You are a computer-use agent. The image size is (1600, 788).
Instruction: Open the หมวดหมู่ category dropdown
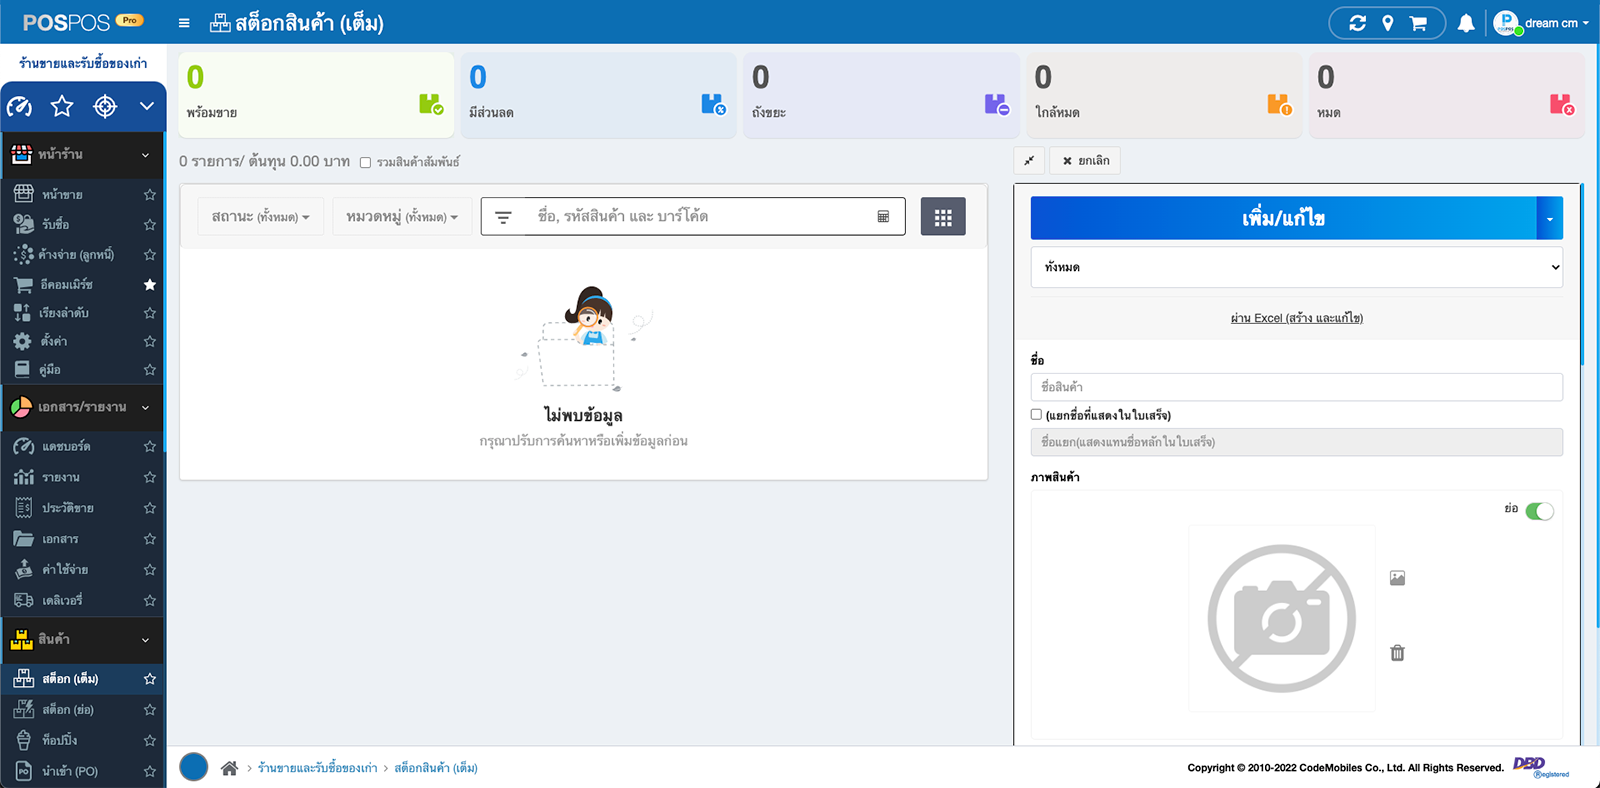pos(402,217)
